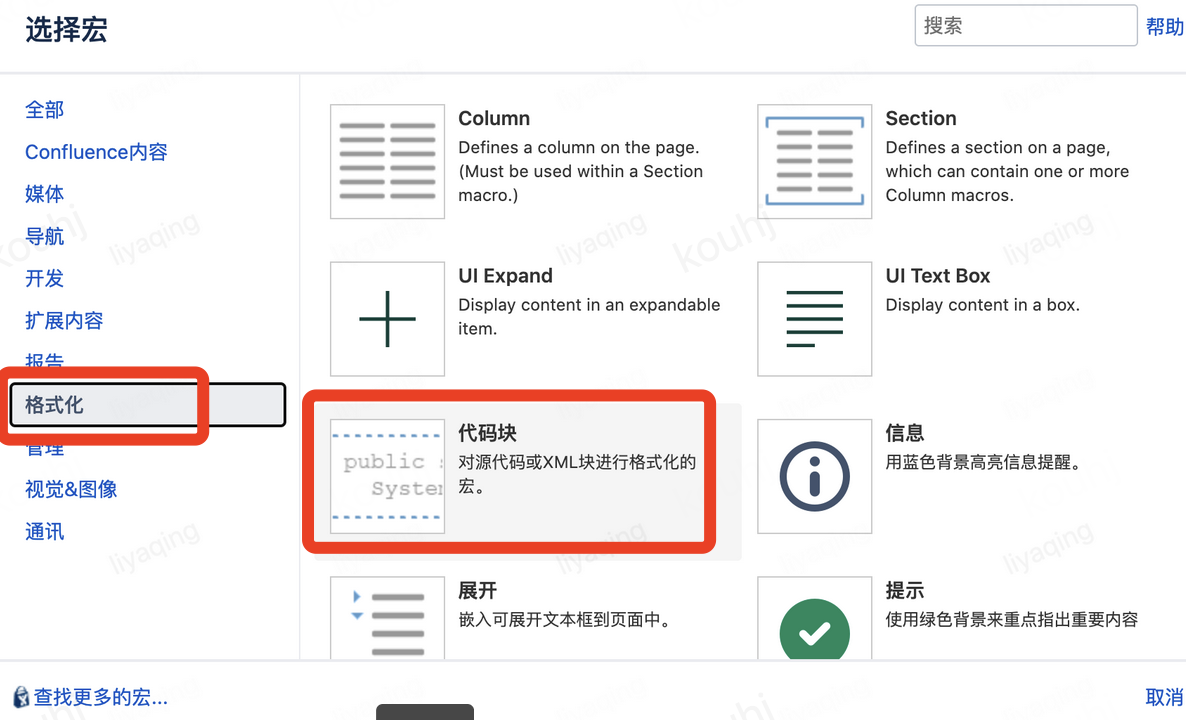Select the Column macro icon

tap(387, 161)
